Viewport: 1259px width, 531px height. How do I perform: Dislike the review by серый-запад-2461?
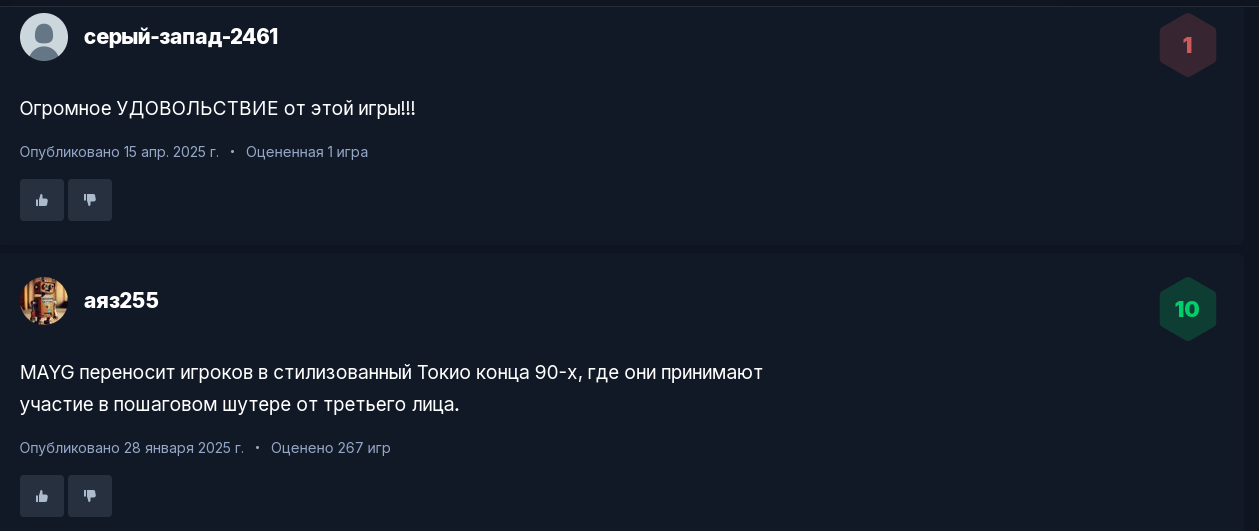[x=90, y=200]
